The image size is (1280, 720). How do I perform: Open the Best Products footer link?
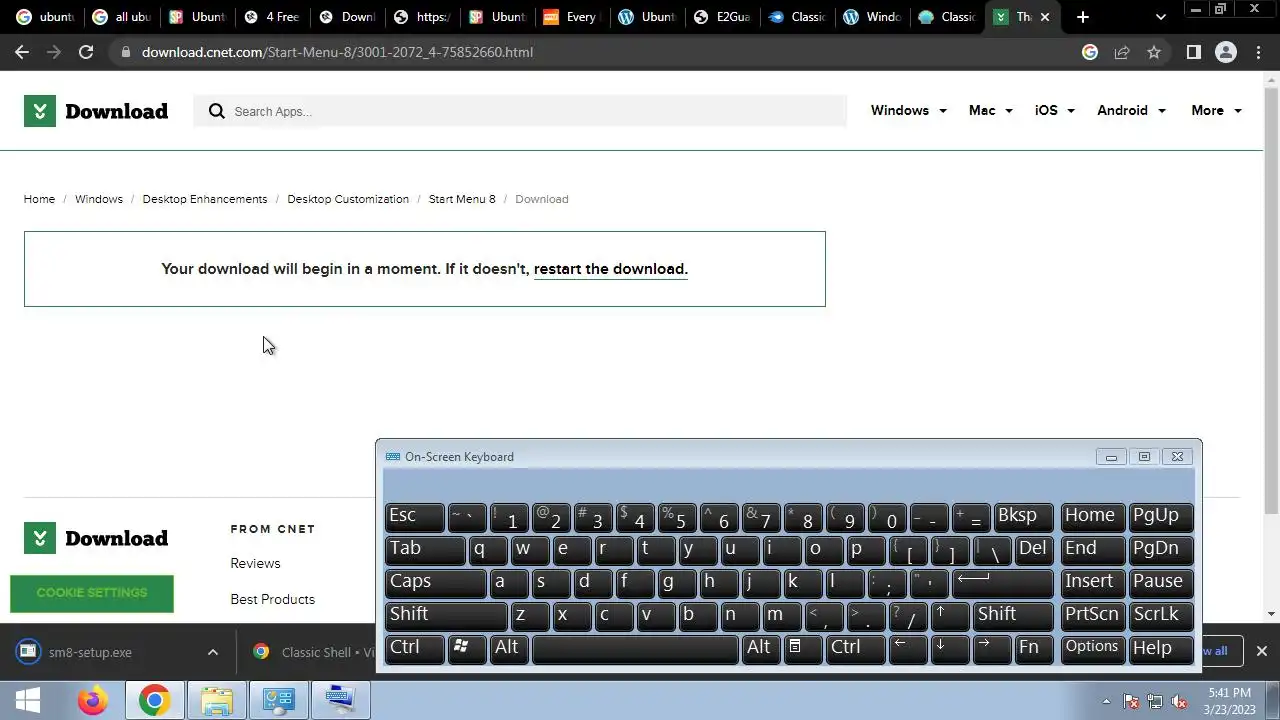click(272, 599)
